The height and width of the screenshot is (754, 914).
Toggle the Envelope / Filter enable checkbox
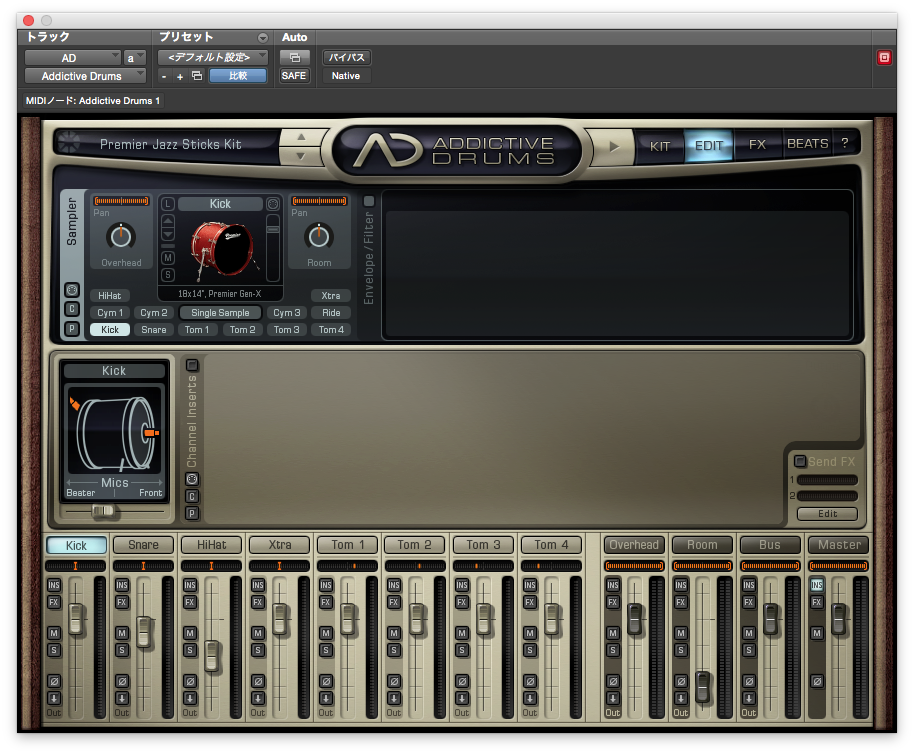(x=368, y=201)
